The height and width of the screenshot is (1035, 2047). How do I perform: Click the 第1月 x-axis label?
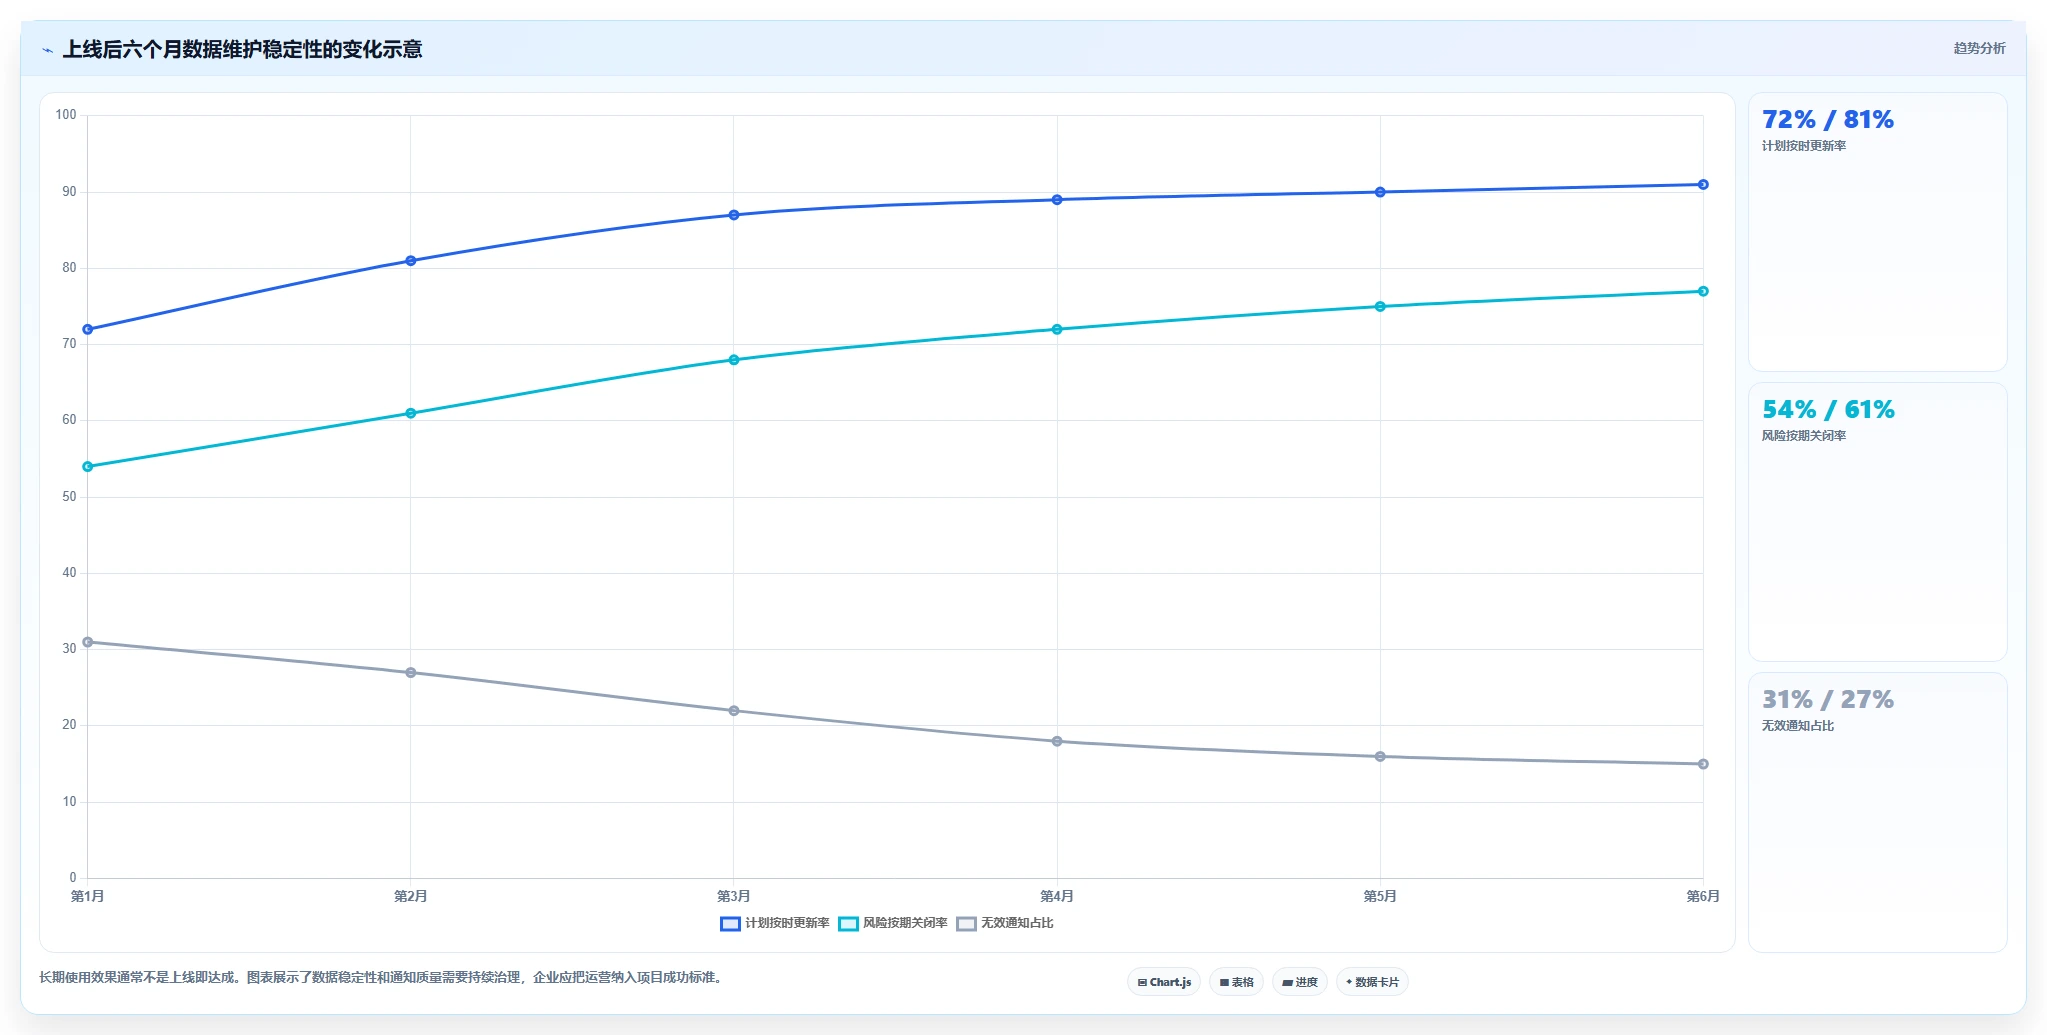[x=88, y=896]
